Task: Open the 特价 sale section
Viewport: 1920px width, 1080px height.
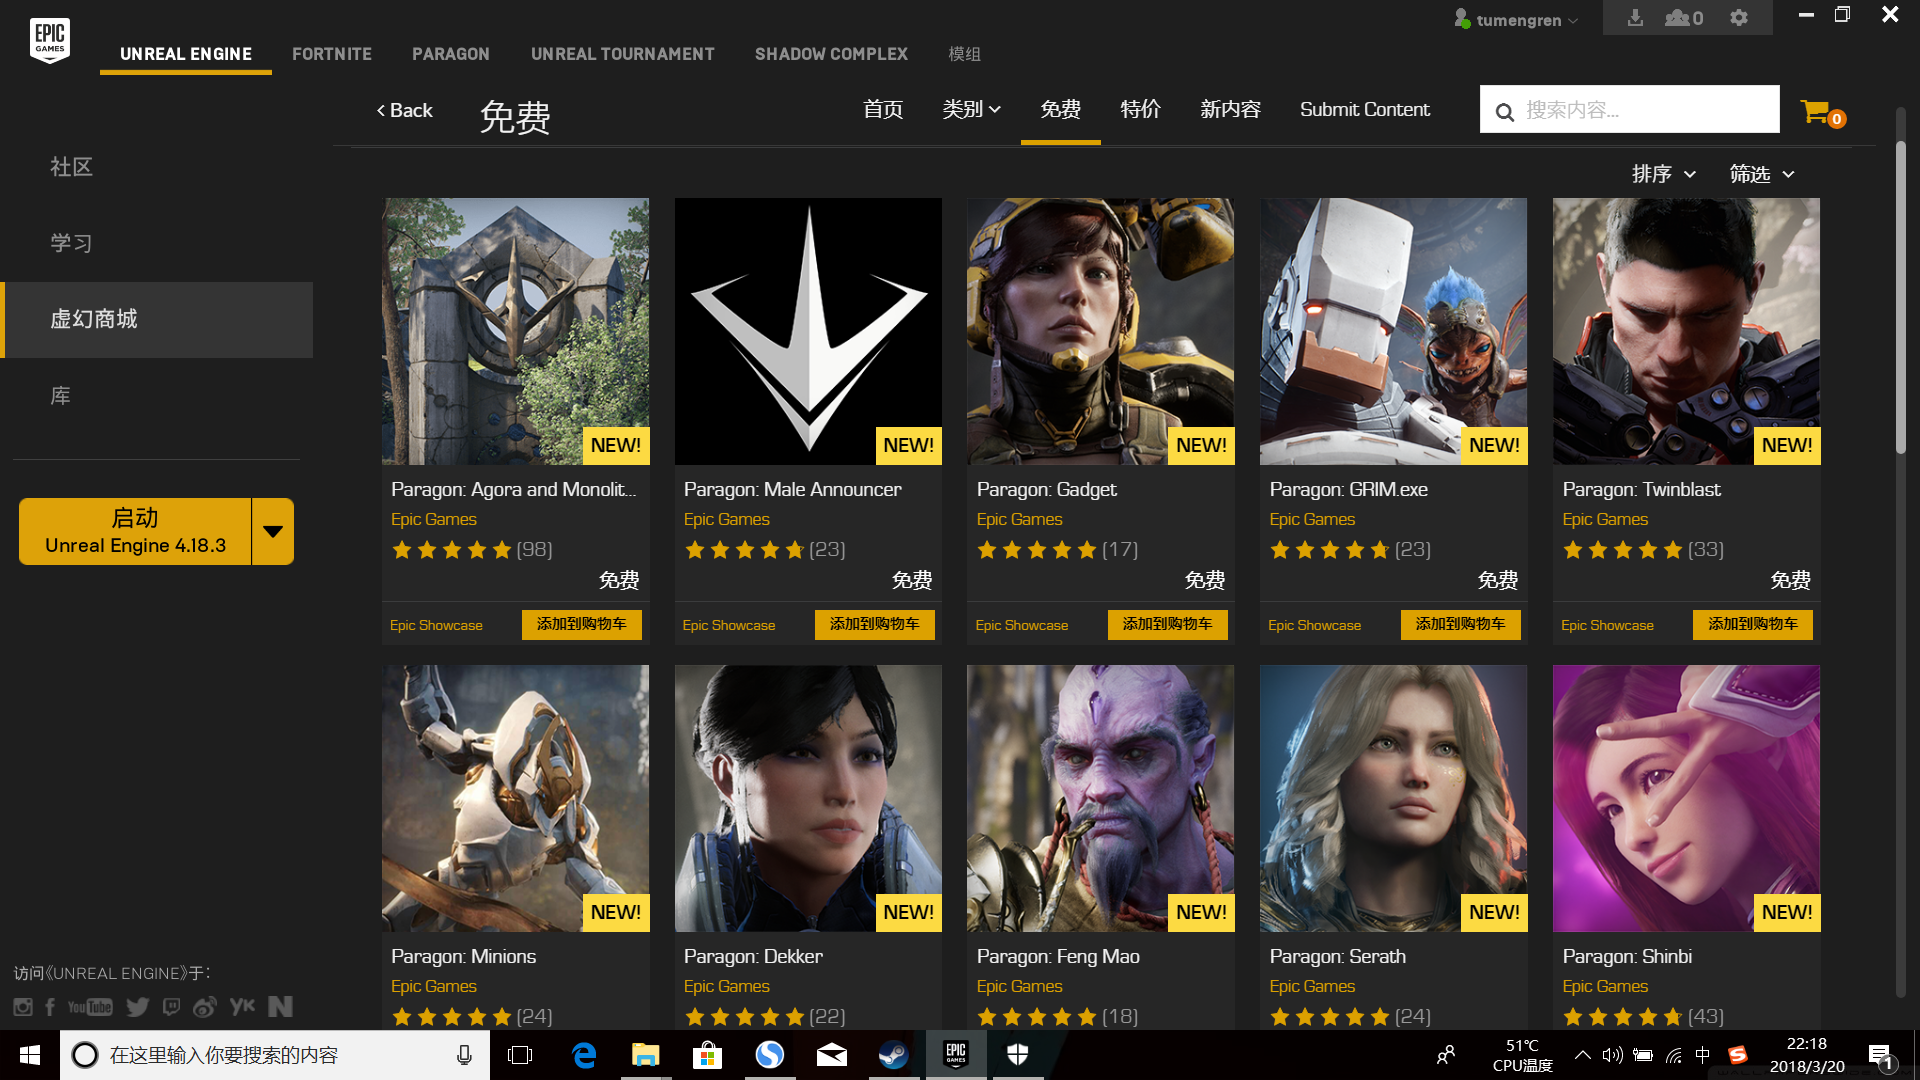Action: pos(1141,110)
